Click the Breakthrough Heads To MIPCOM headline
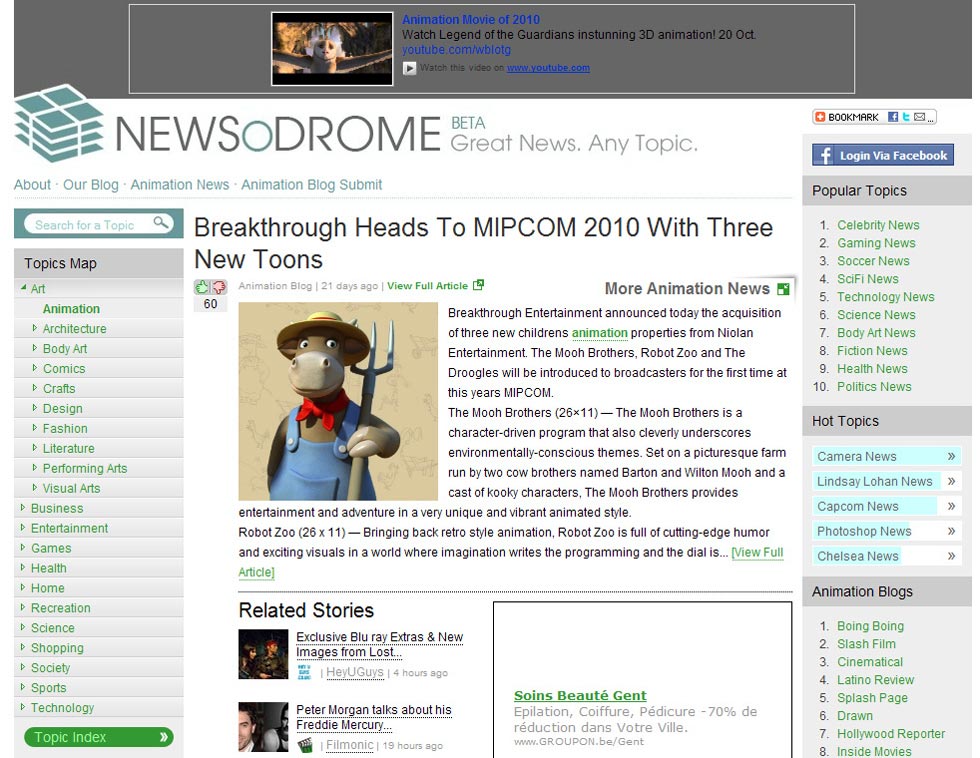This screenshot has width=980, height=758. pos(484,243)
